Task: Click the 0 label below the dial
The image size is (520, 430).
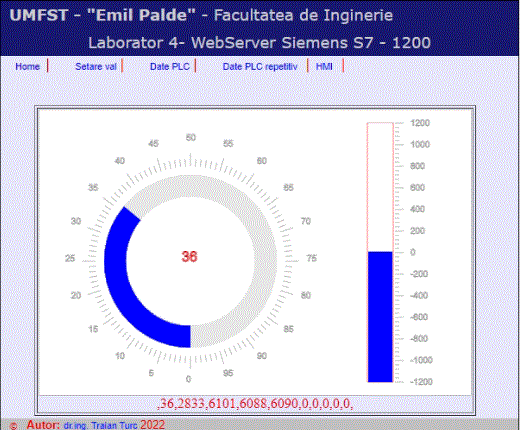Action: point(188,379)
